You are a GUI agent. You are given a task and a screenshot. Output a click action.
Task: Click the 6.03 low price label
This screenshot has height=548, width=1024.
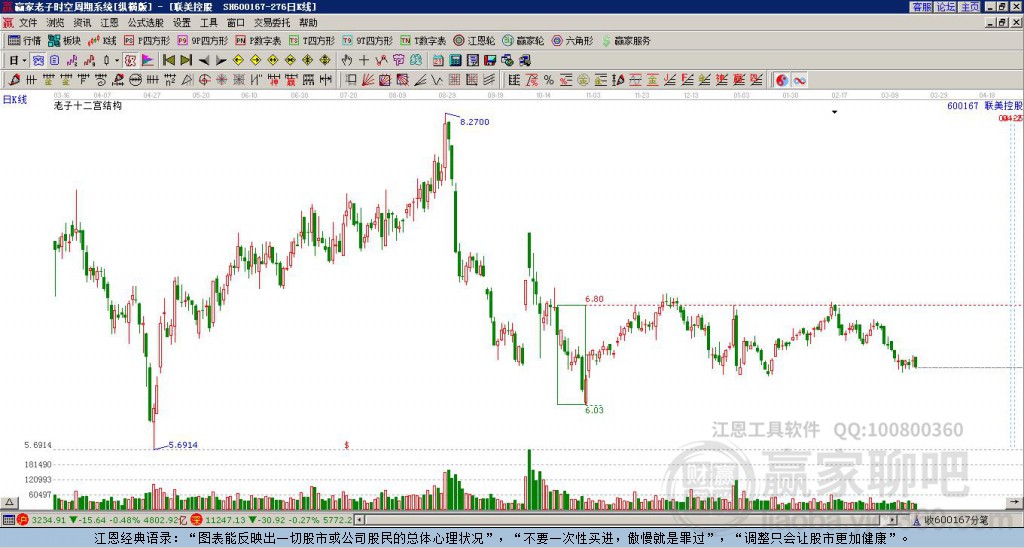[x=594, y=410]
